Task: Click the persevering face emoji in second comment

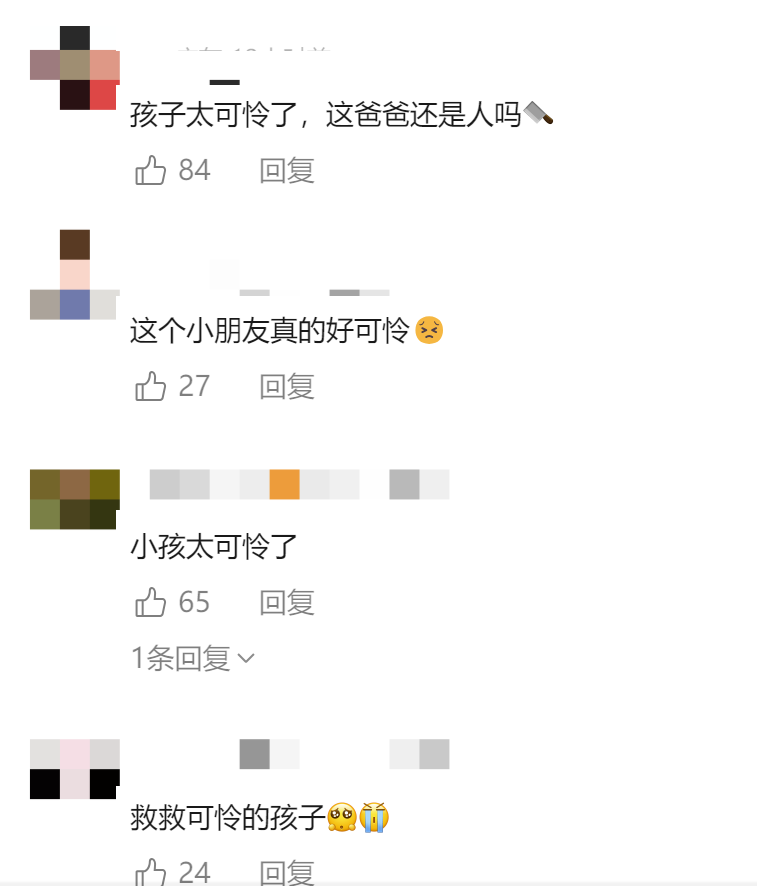Action: [429, 330]
